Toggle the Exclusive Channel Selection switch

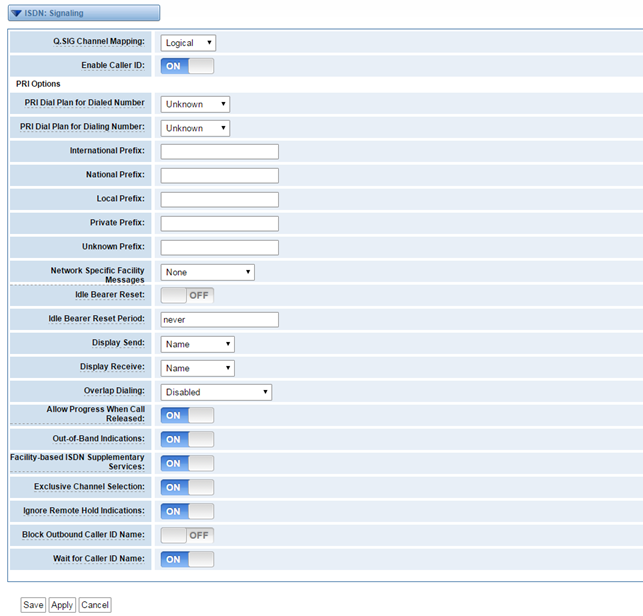point(187,487)
